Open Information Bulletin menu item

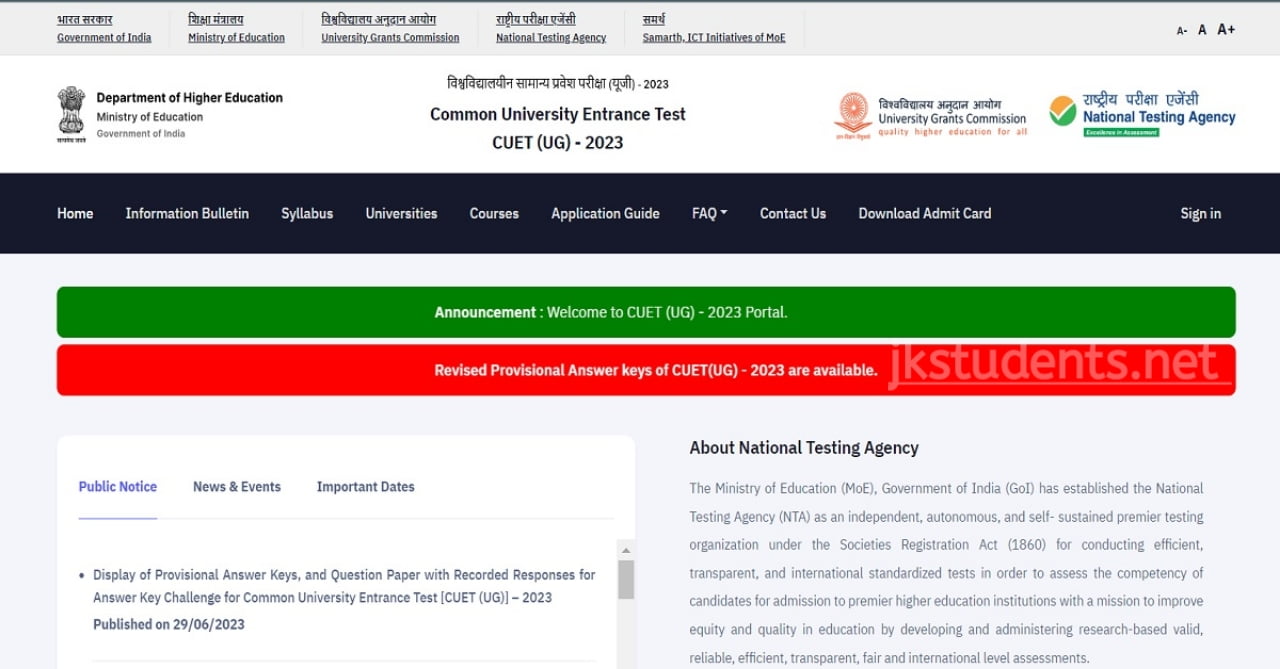pyautogui.click(x=187, y=213)
